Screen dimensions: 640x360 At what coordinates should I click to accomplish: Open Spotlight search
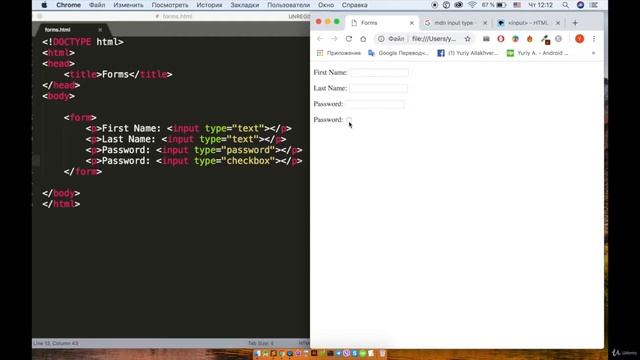point(565,5)
